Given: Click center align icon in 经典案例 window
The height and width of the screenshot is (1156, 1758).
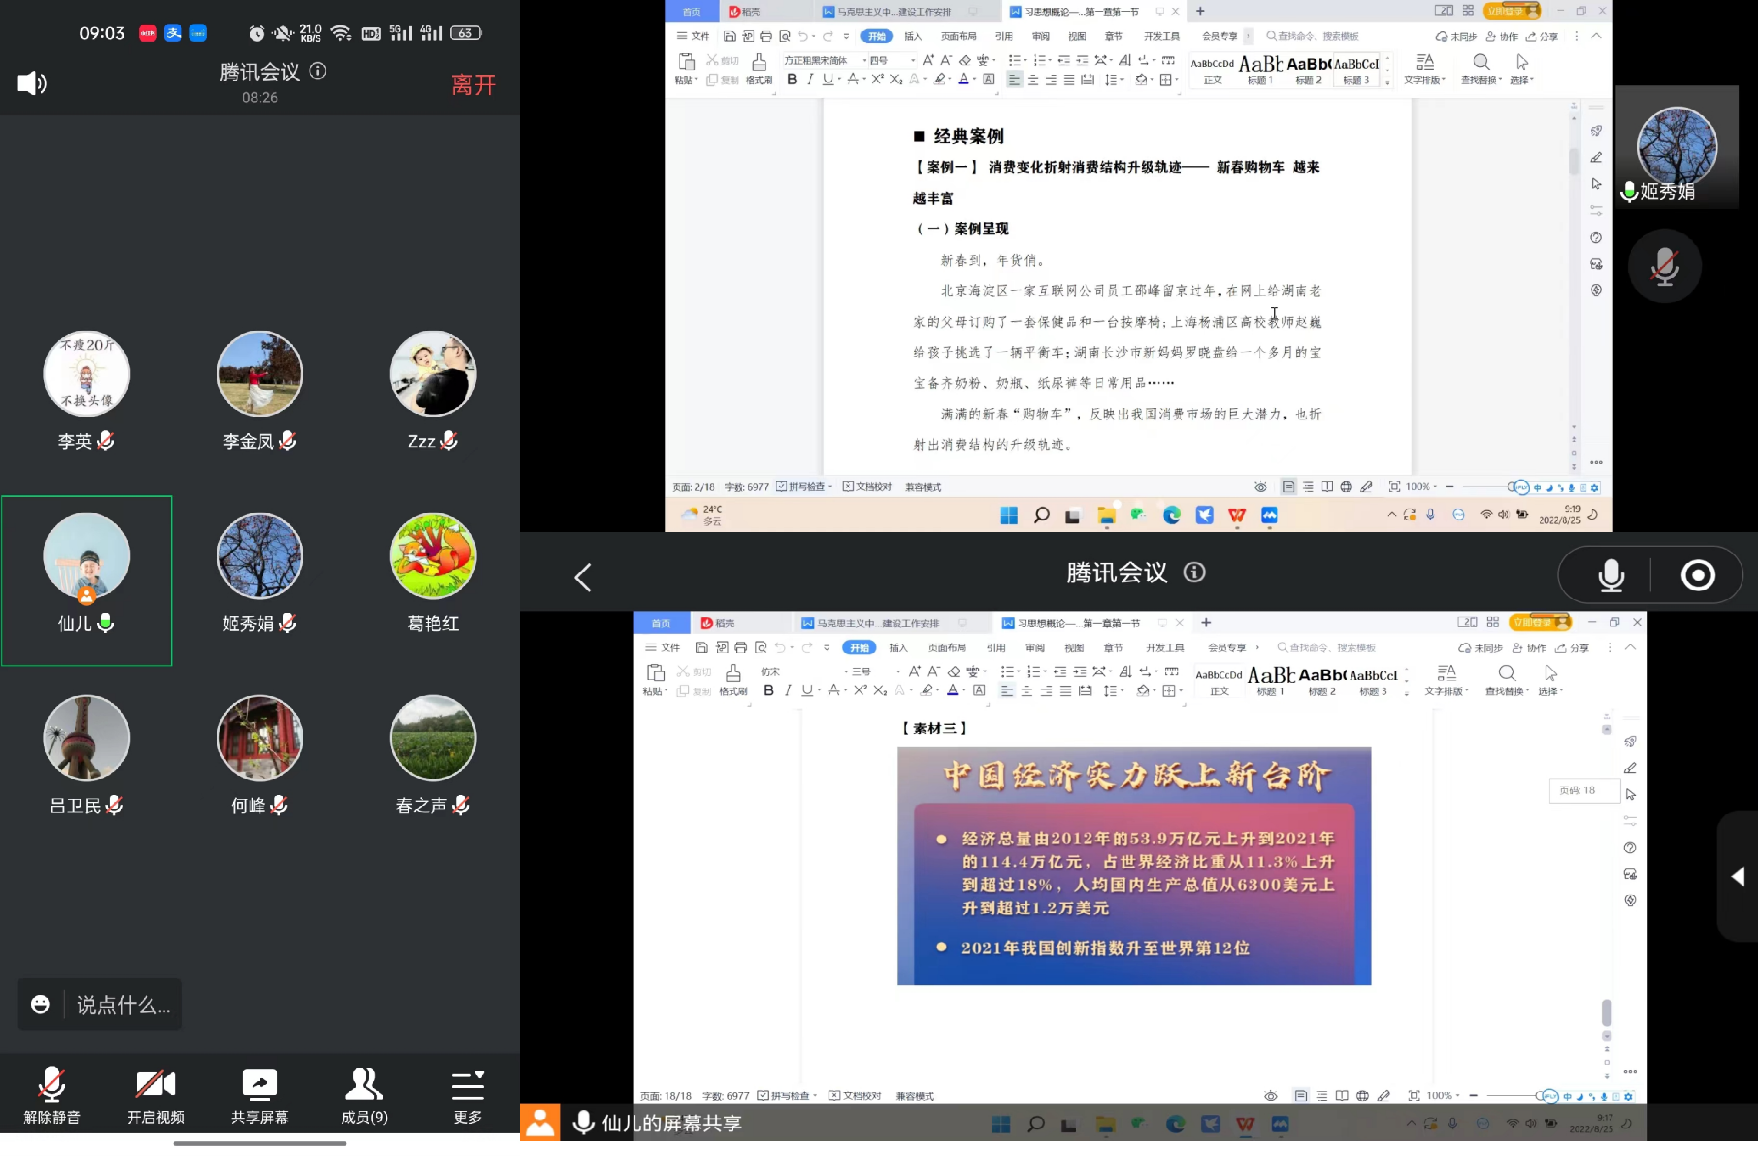Looking at the screenshot, I should click(x=1033, y=80).
